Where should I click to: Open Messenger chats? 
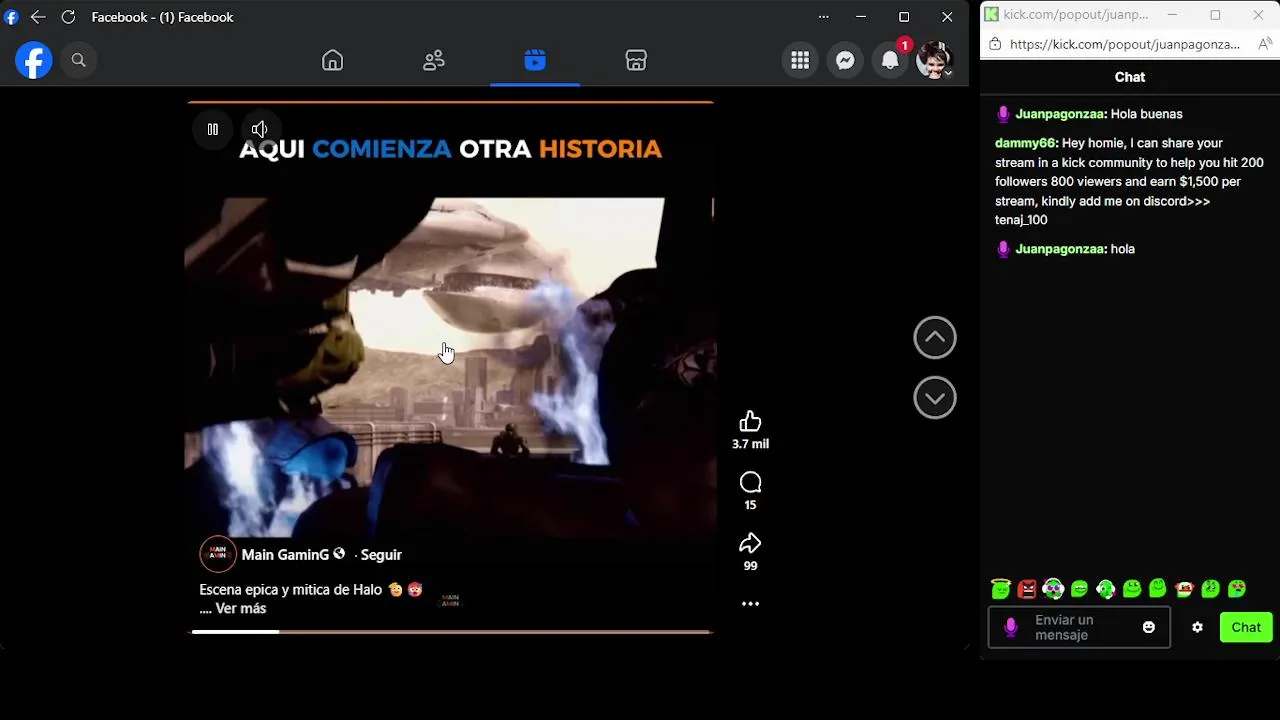(845, 60)
